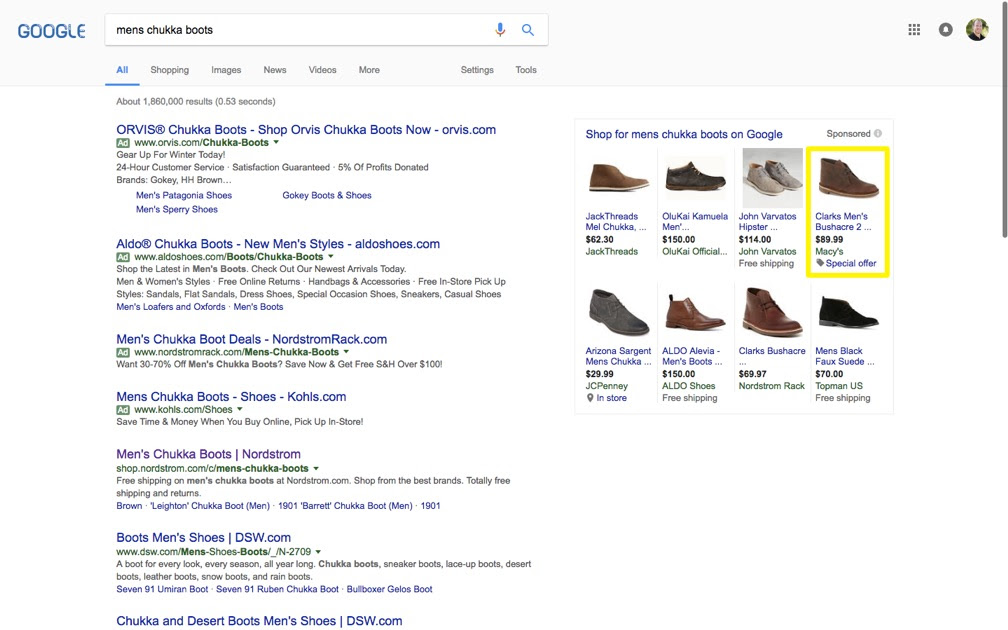1008x630 pixels.
Task: Switch to the Images tab
Action: point(226,70)
